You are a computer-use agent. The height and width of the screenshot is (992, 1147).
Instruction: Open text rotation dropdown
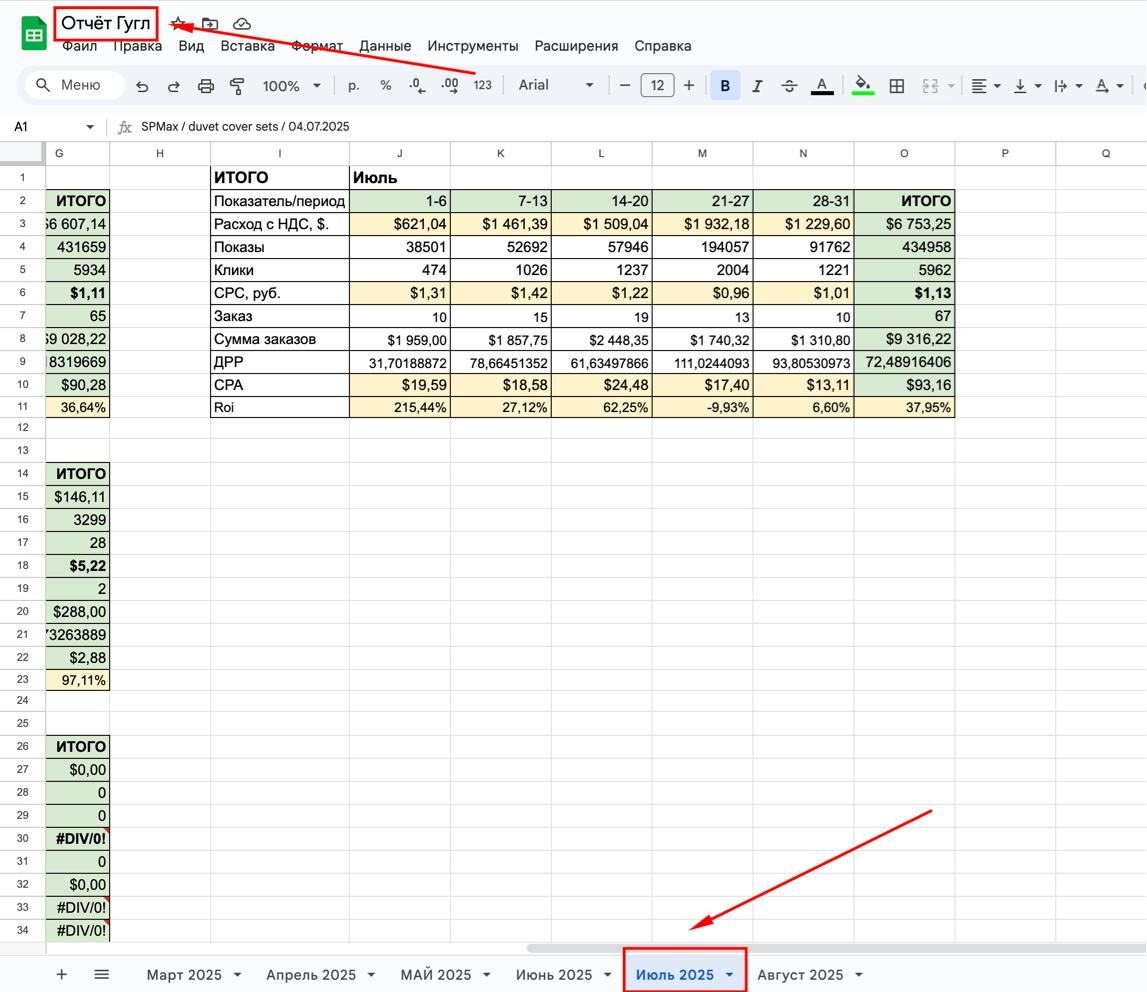tap(1109, 86)
